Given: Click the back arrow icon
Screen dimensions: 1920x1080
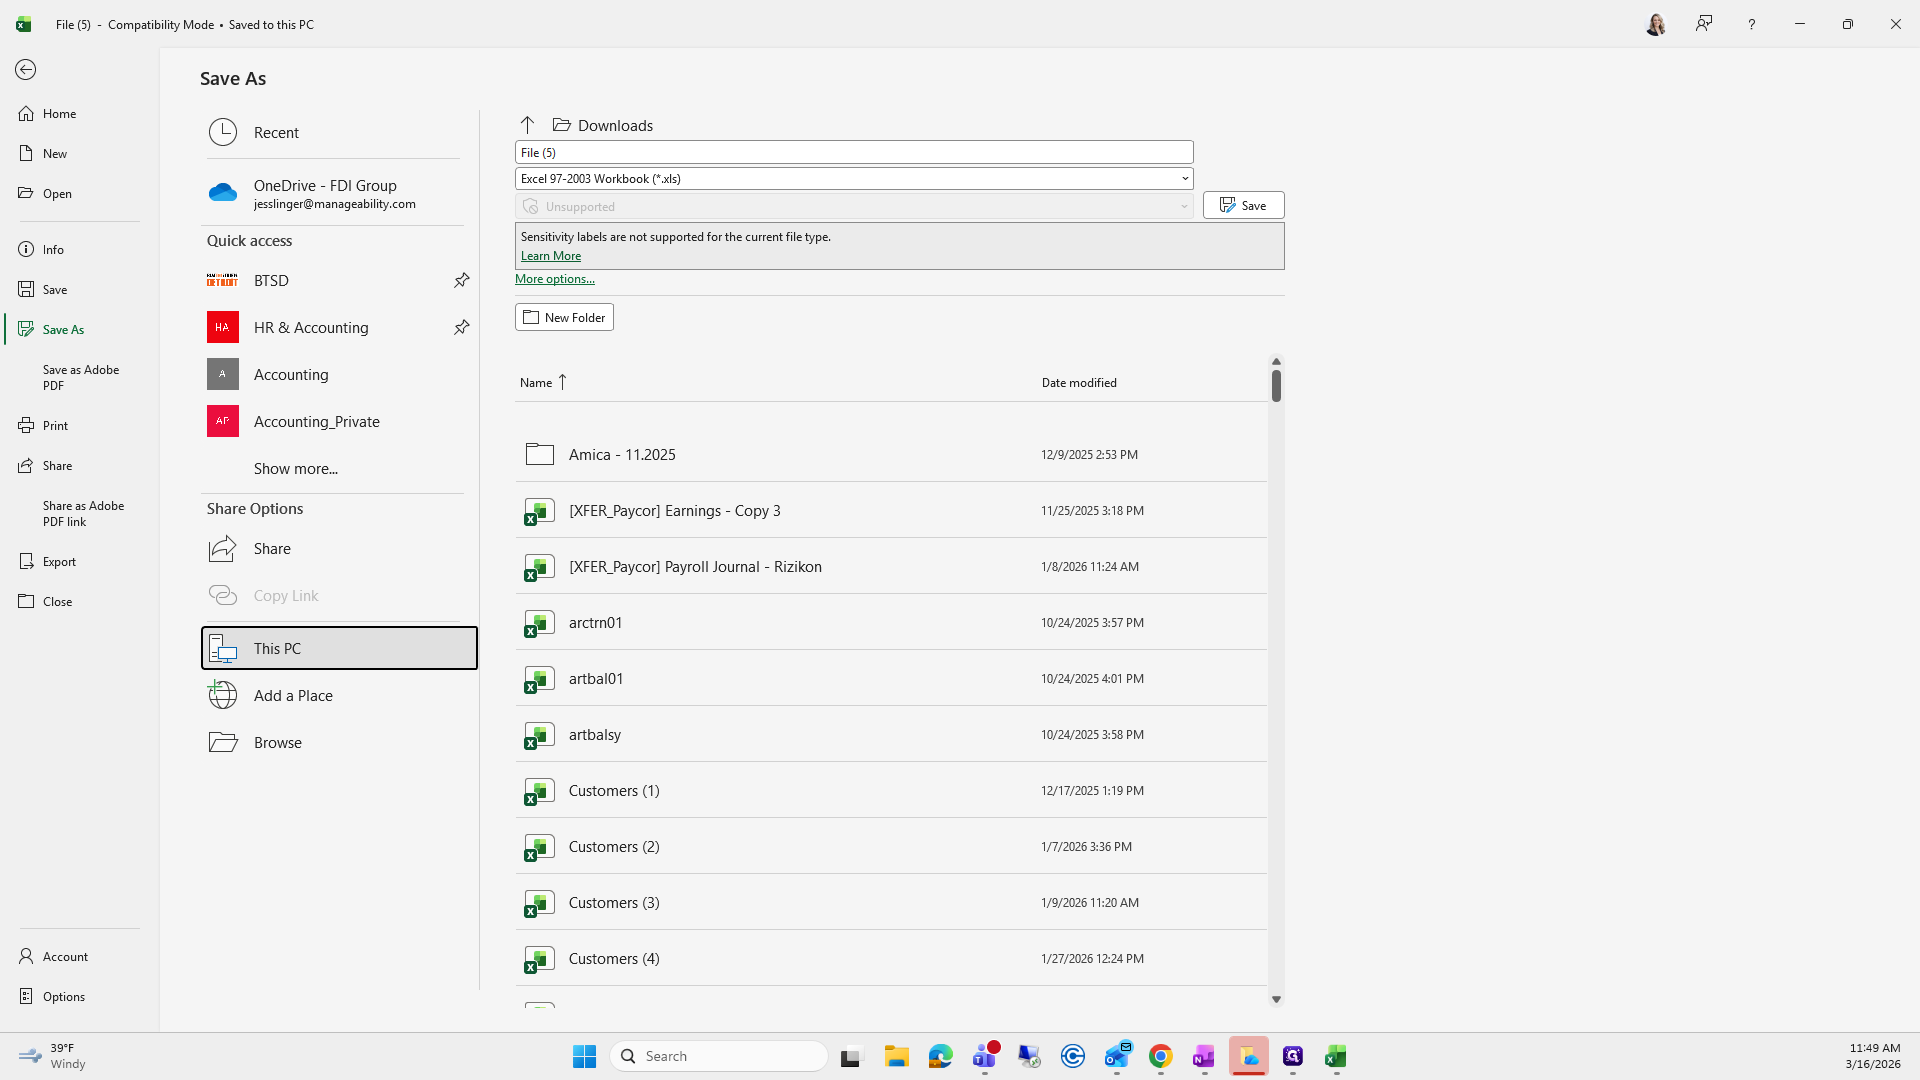Looking at the screenshot, I should pos(26,69).
